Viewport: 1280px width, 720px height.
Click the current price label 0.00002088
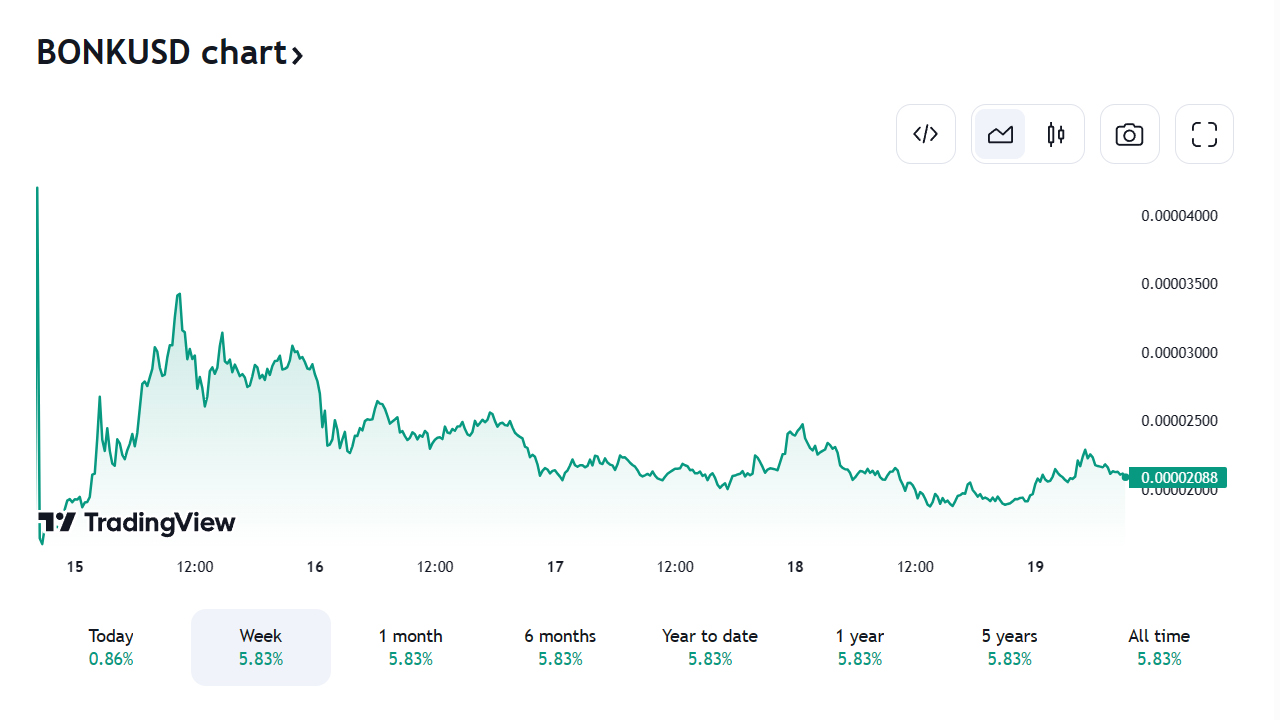click(x=1180, y=477)
